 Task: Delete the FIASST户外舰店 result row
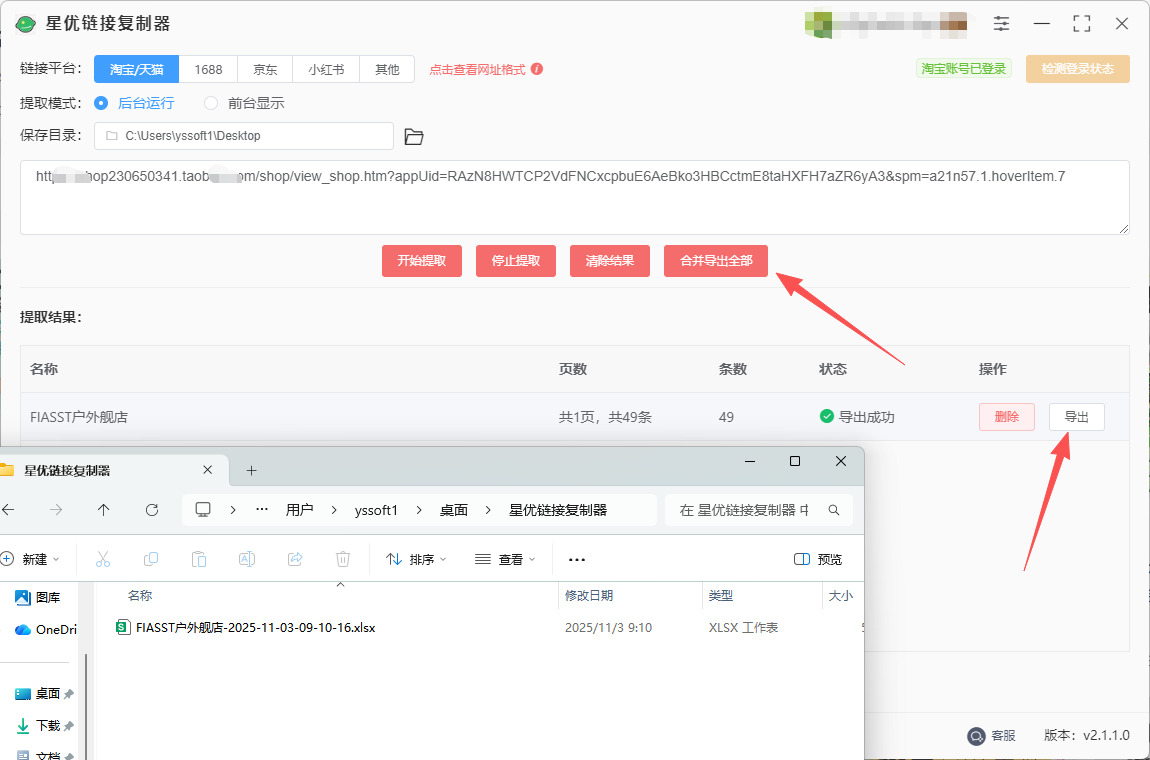point(1007,417)
